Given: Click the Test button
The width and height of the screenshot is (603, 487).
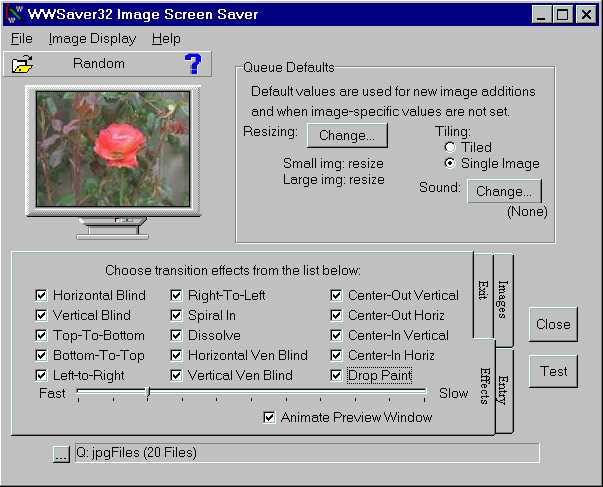Looking at the screenshot, I should click(x=553, y=371).
